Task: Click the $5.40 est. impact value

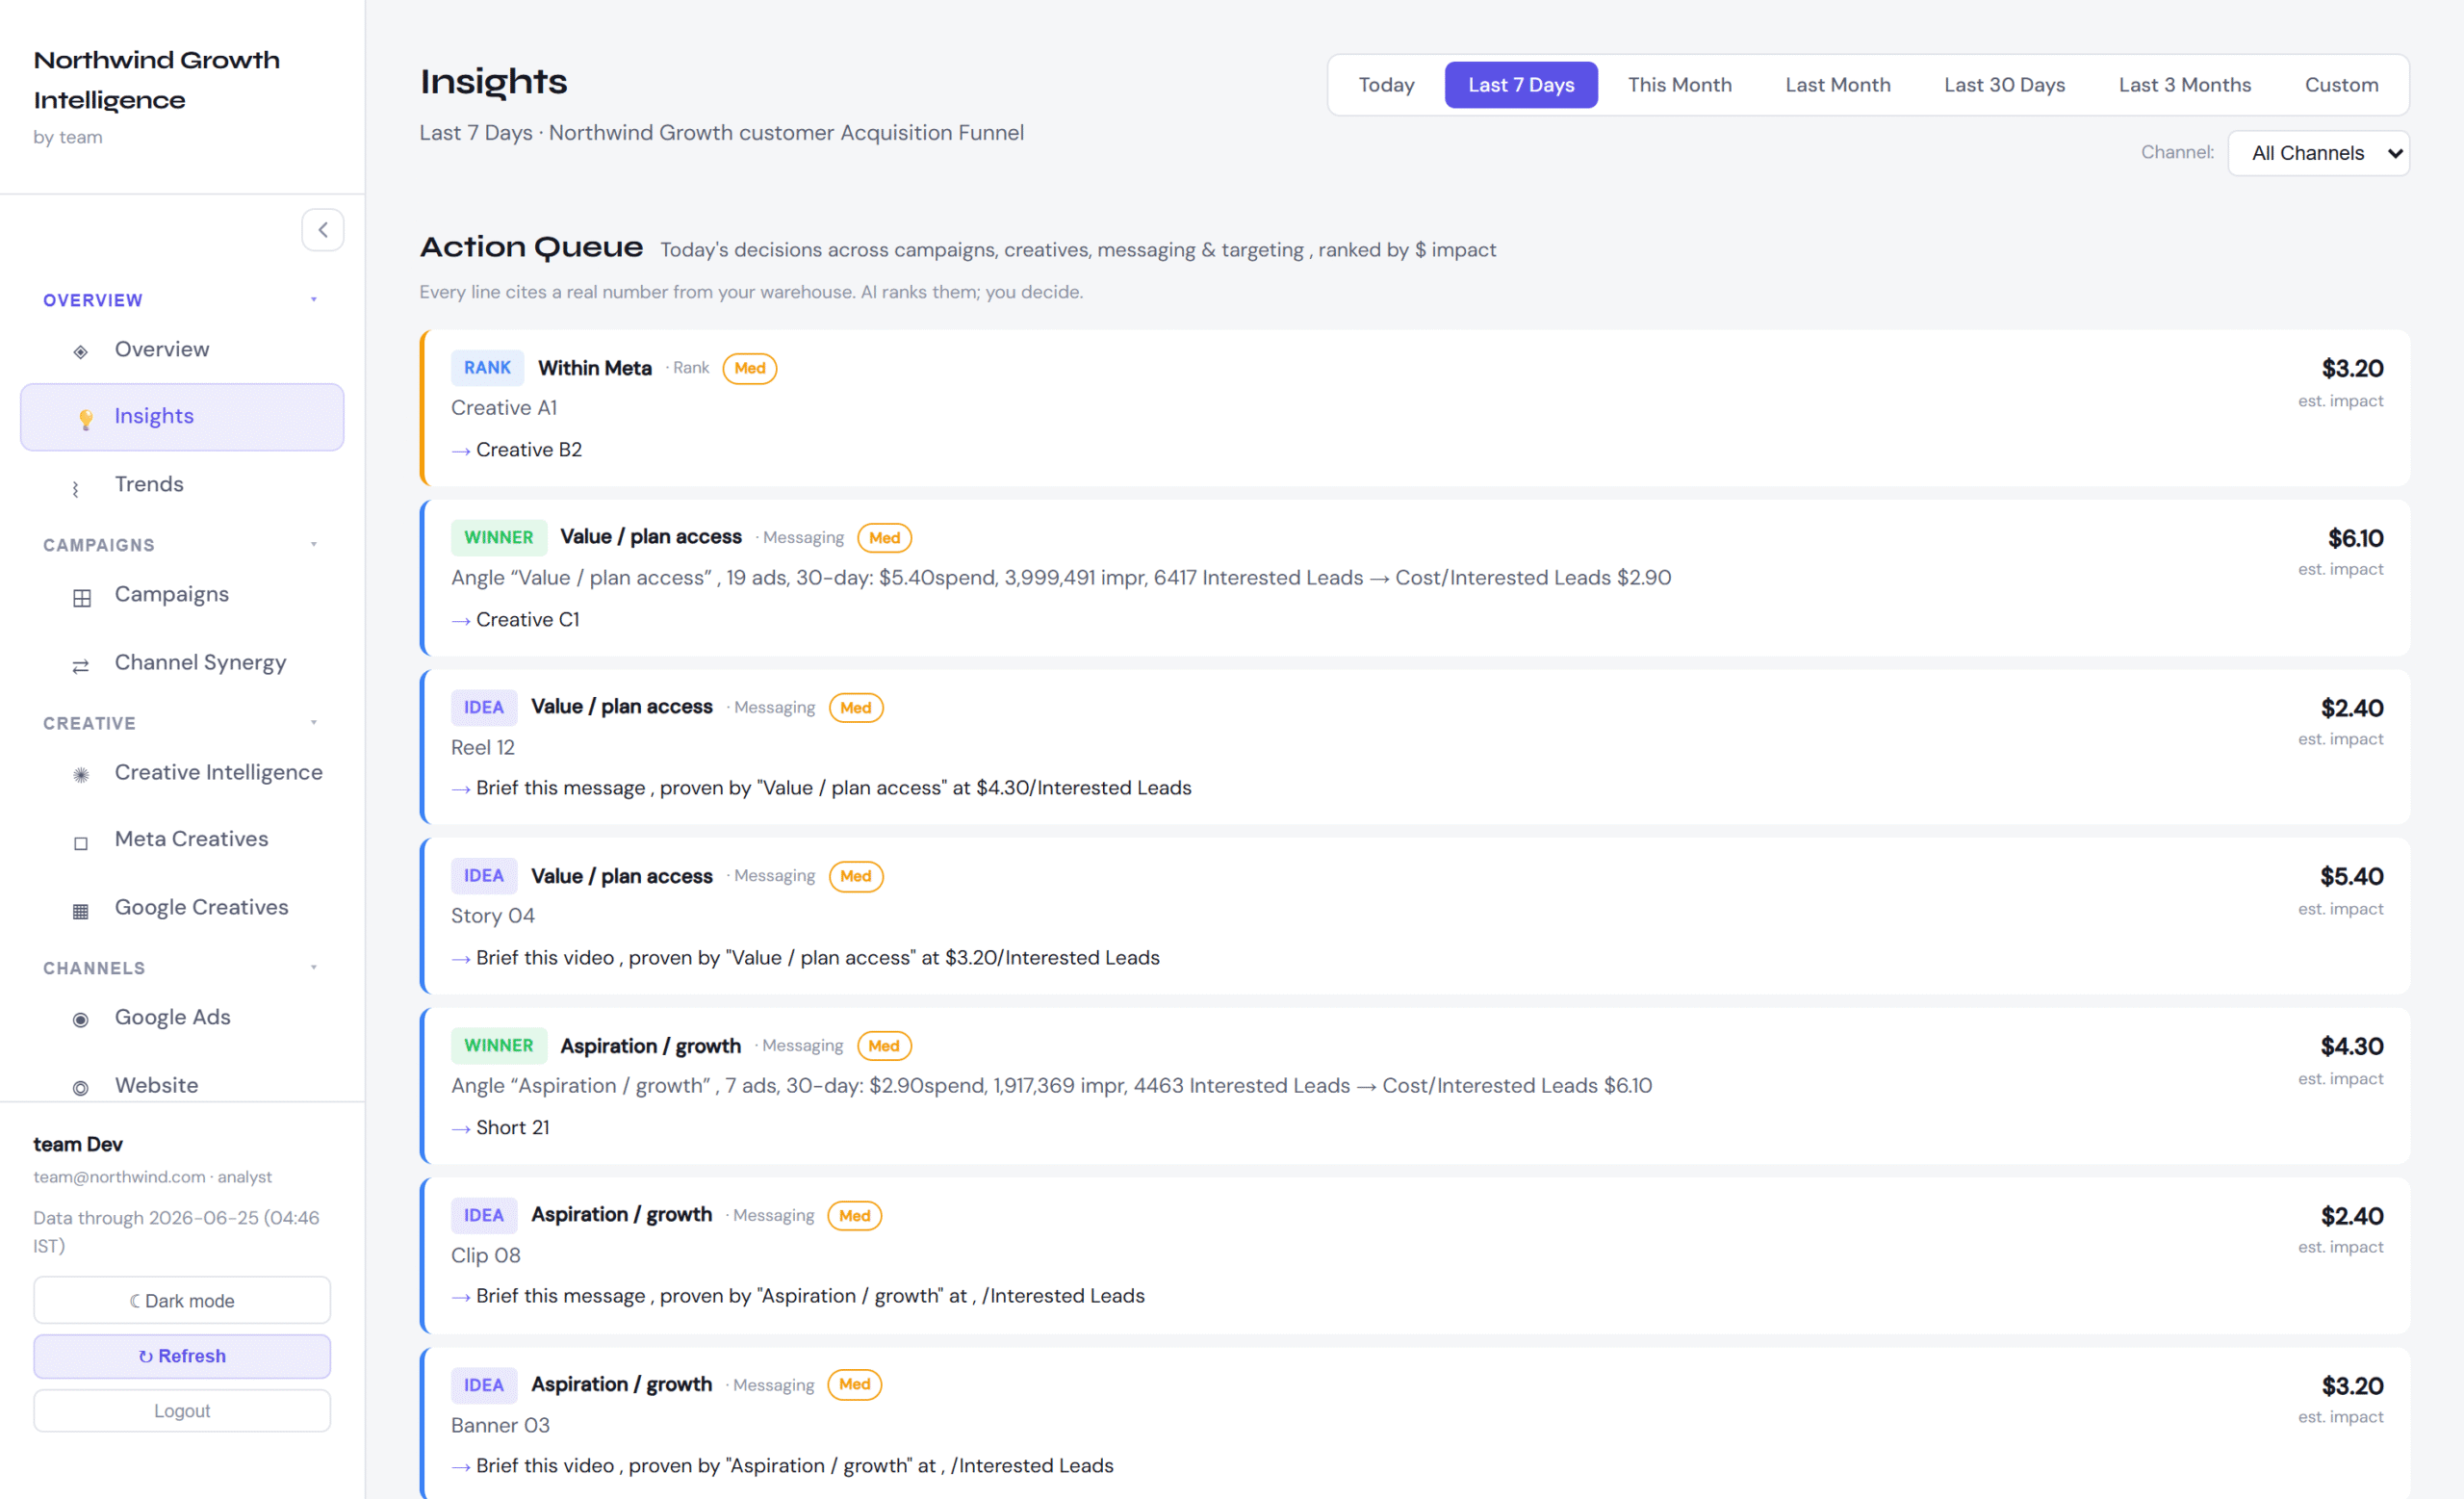Action: (x=2352, y=876)
